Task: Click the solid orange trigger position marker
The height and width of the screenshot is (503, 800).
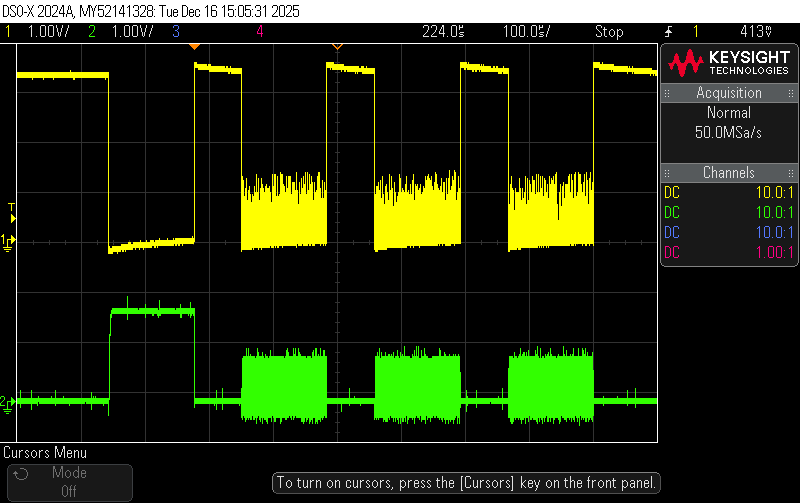Action: coord(194,47)
